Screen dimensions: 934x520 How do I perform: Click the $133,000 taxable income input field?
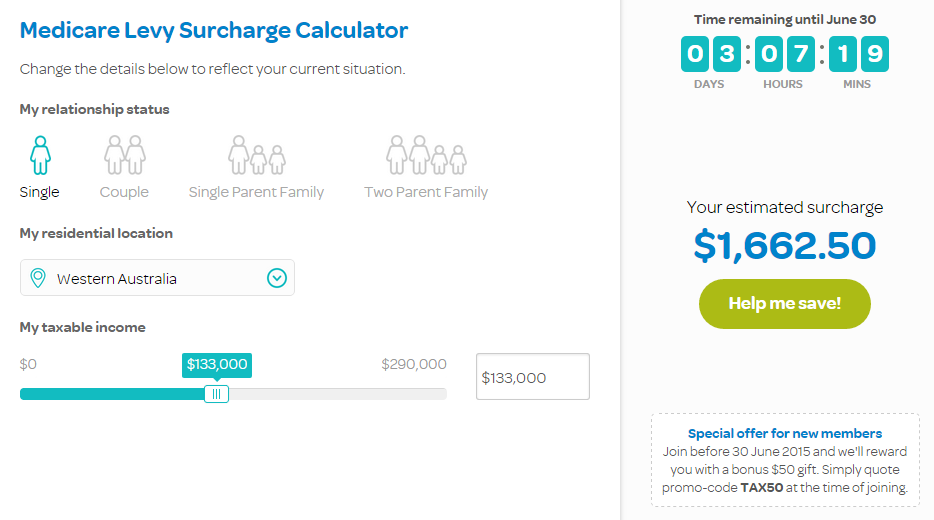click(x=533, y=376)
